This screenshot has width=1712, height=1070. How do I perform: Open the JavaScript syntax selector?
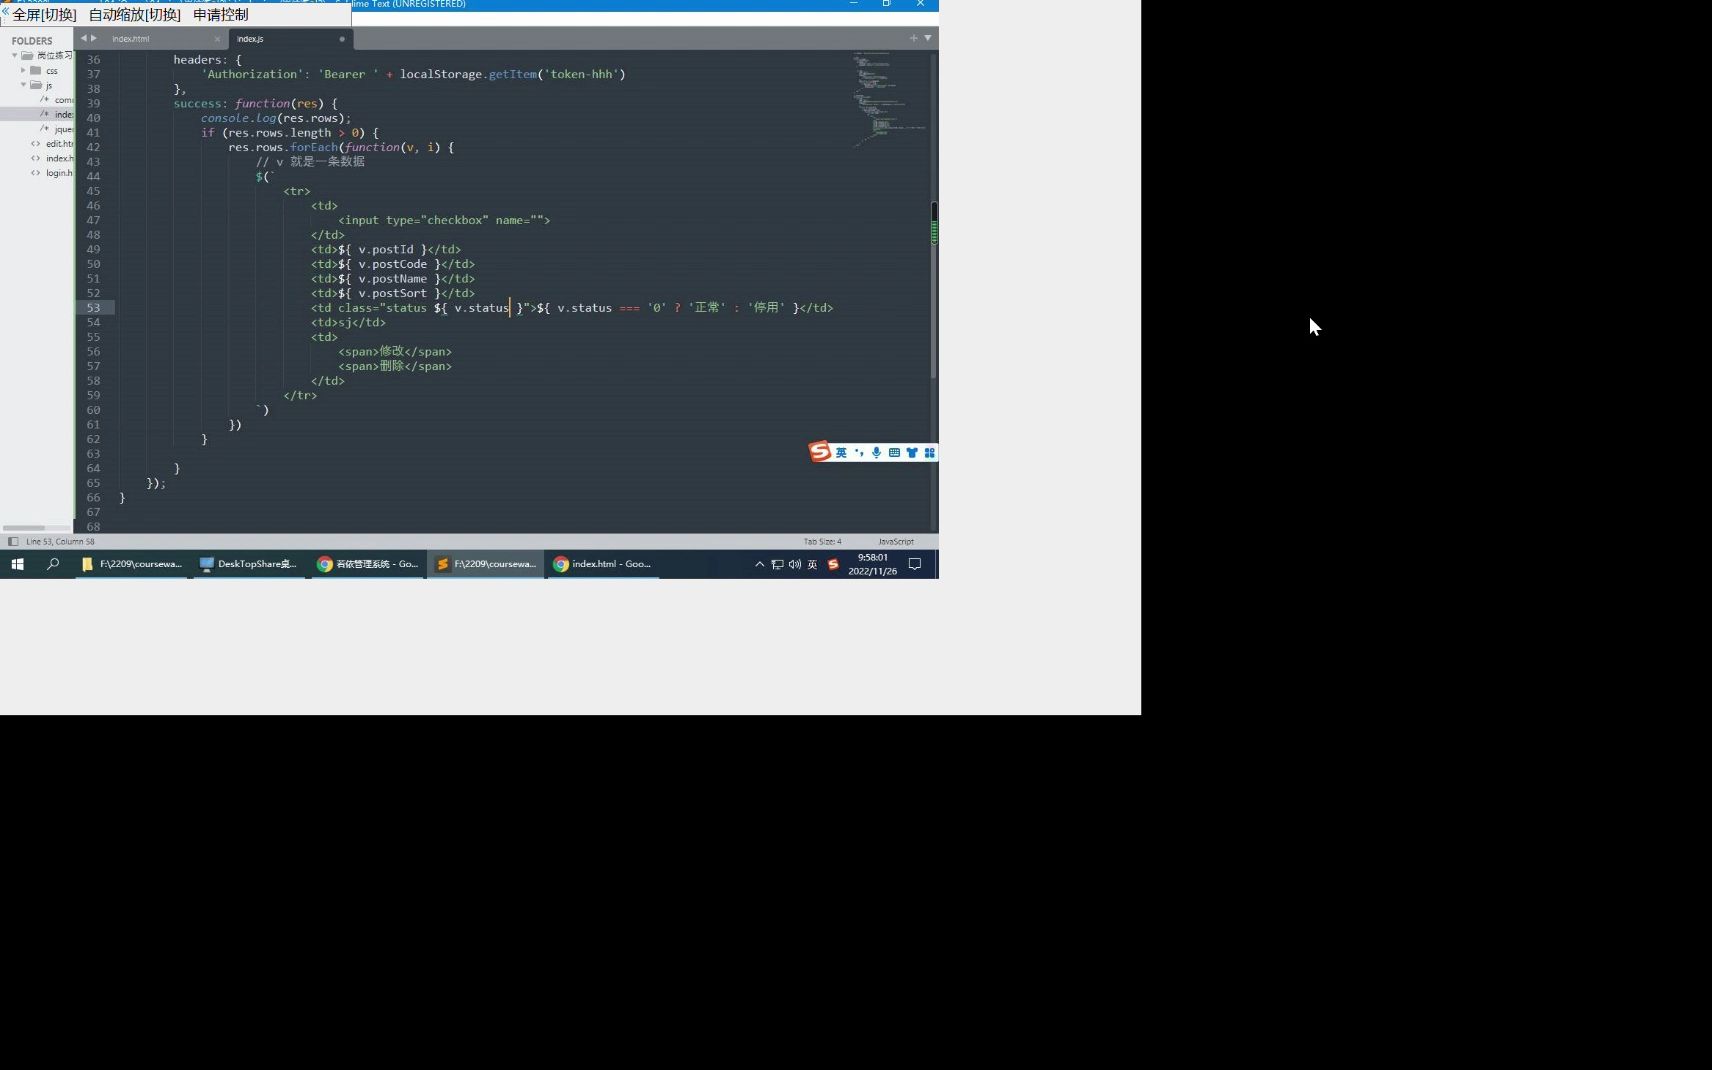(x=896, y=541)
